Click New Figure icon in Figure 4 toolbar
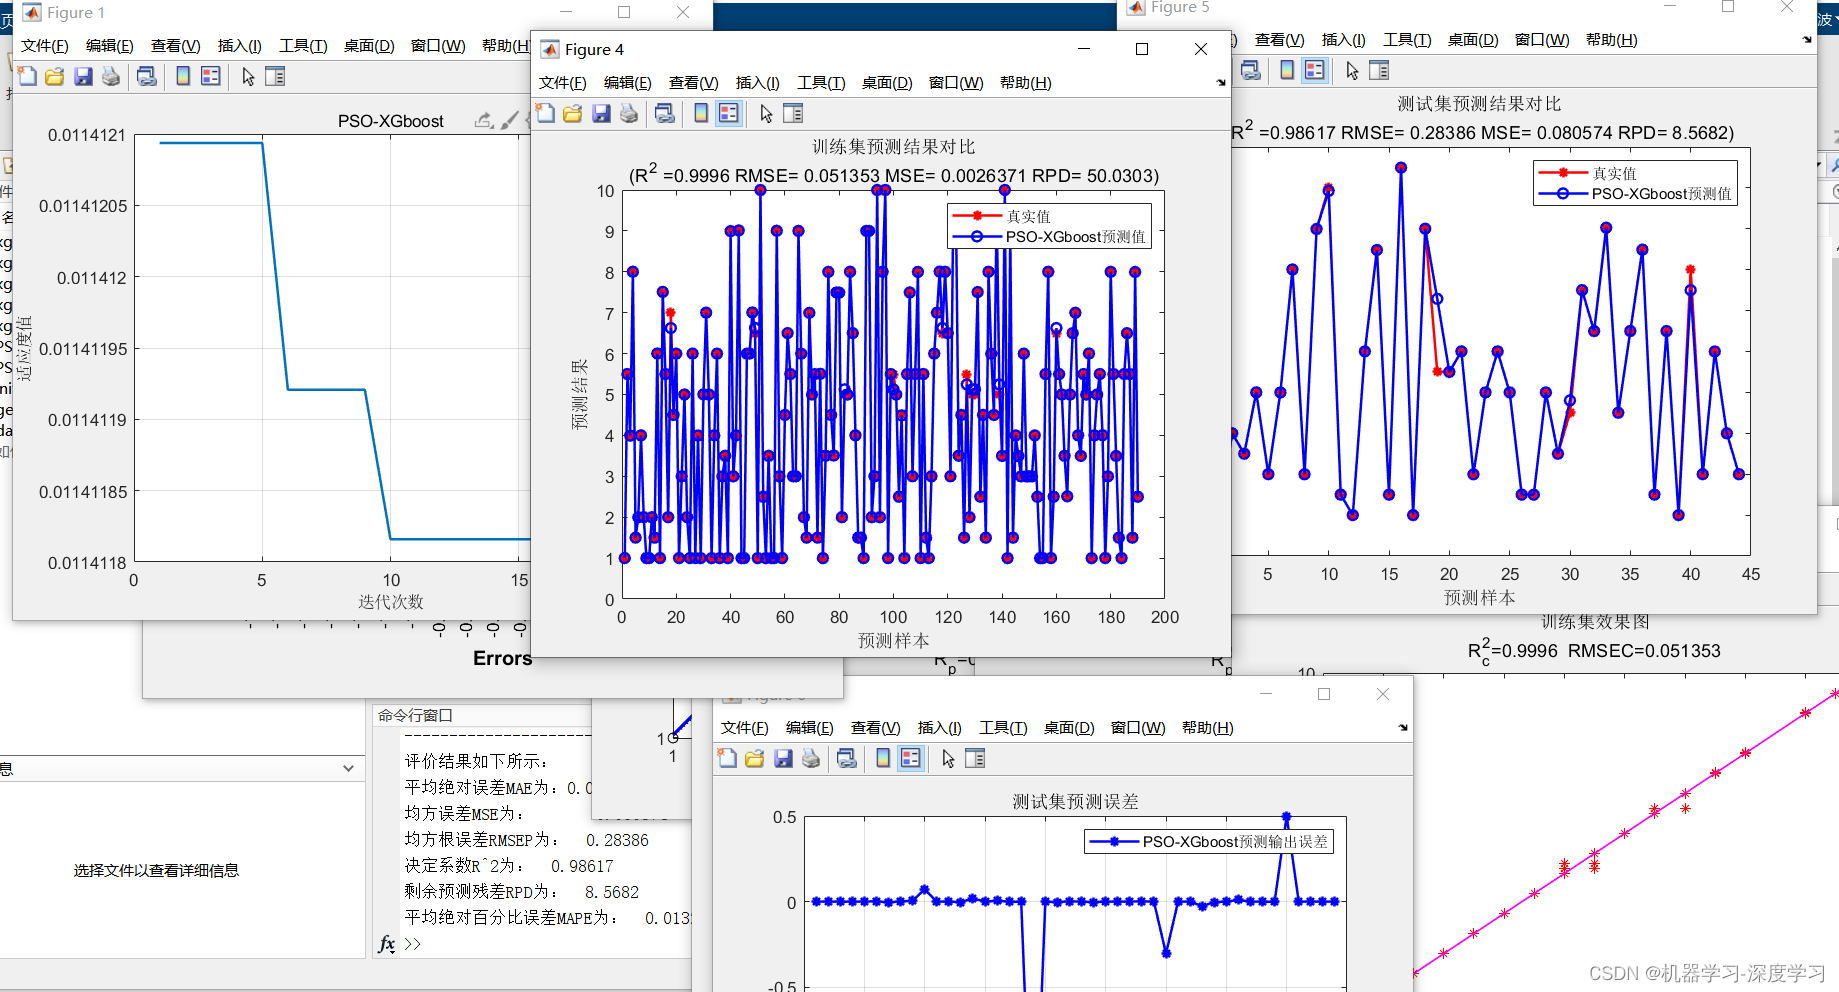The image size is (1839, 992). [x=545, y=114]
